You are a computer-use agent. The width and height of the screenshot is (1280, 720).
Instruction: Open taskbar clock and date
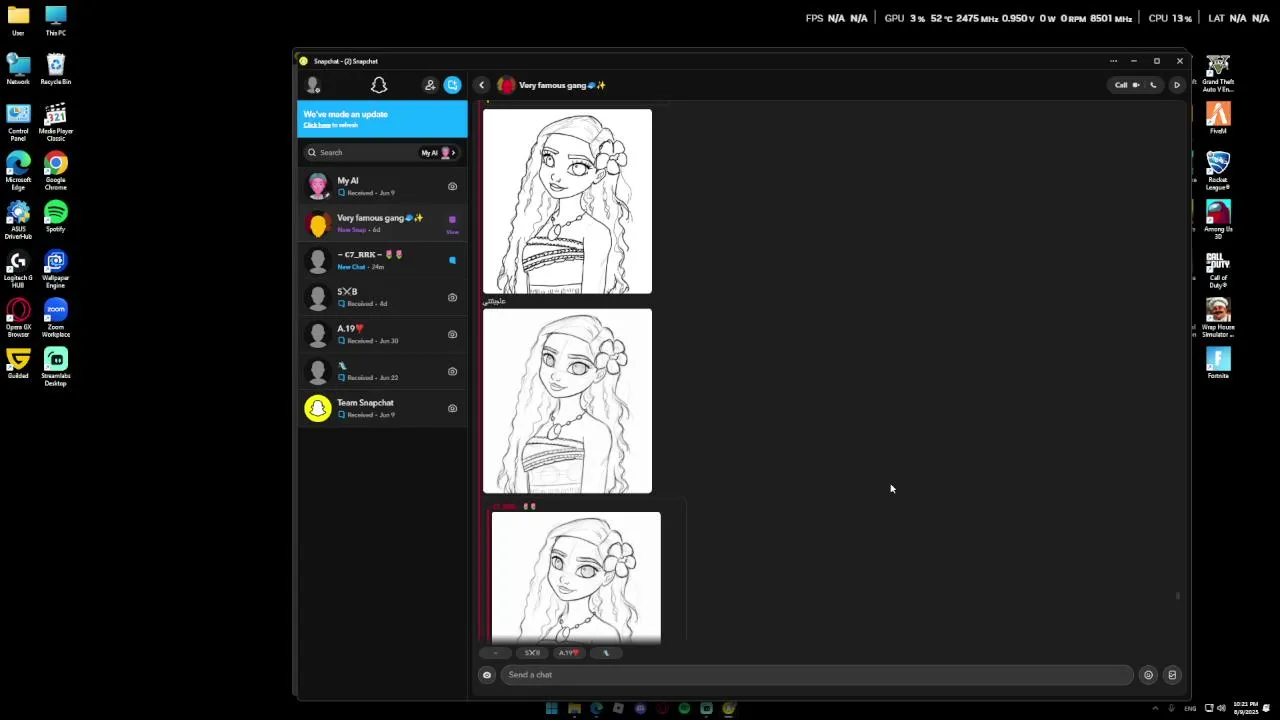pos(1246,708)
